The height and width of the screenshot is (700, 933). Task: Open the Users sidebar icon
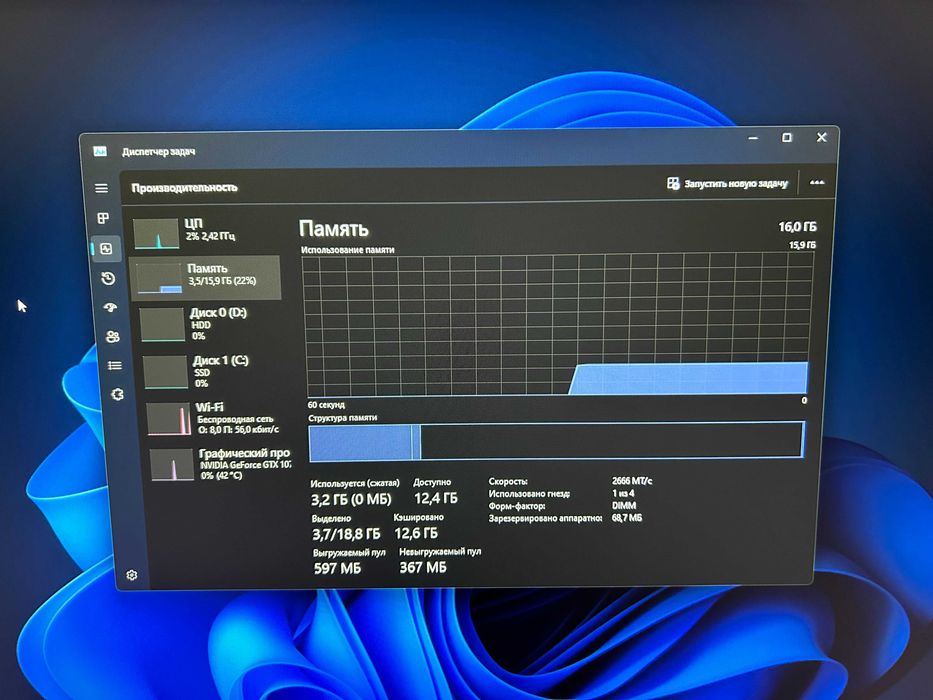112,337
